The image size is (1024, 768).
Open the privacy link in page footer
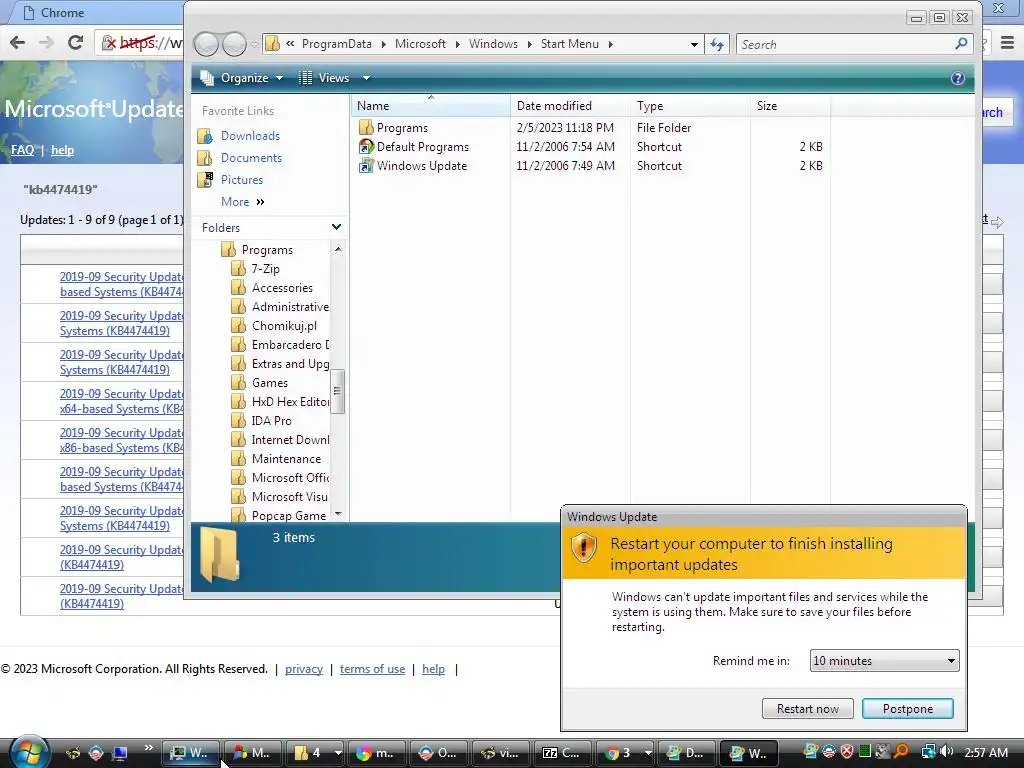pyautogui.click(x=304, y=669)
